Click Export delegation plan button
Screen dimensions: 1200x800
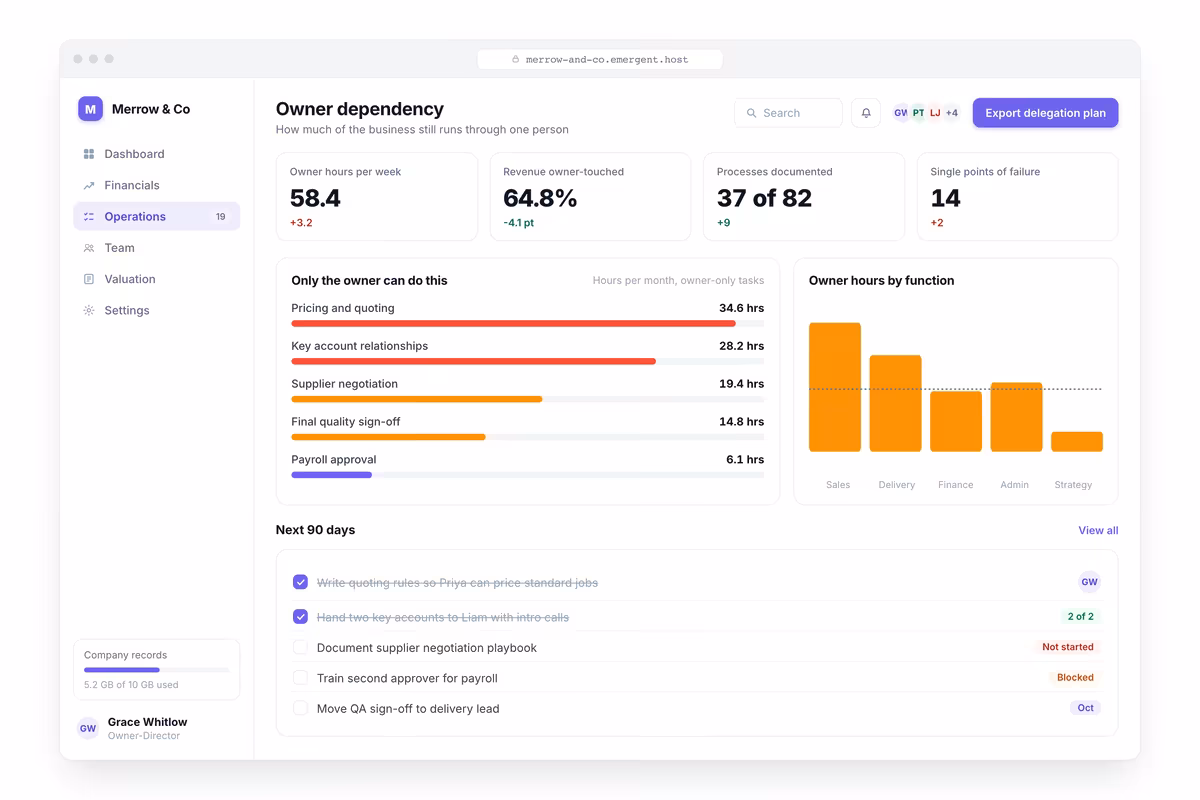pyautogui.click(x=1045, y=113)
